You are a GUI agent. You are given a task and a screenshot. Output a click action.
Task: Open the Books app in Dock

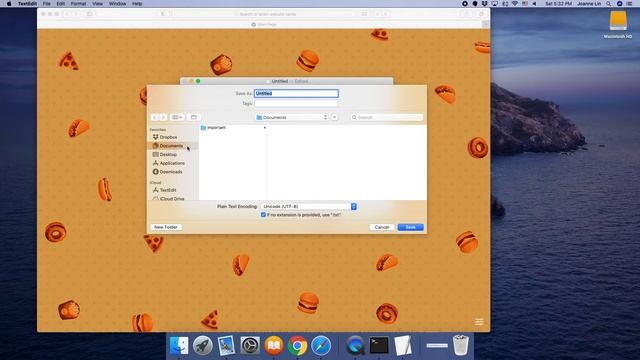[274, 346]
